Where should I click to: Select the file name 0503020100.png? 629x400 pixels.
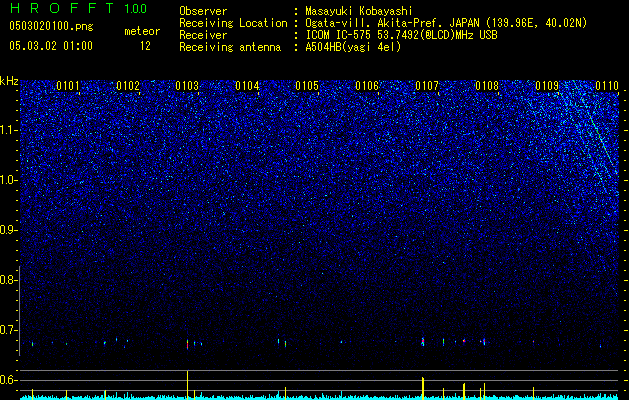click(x=51, y=27)
